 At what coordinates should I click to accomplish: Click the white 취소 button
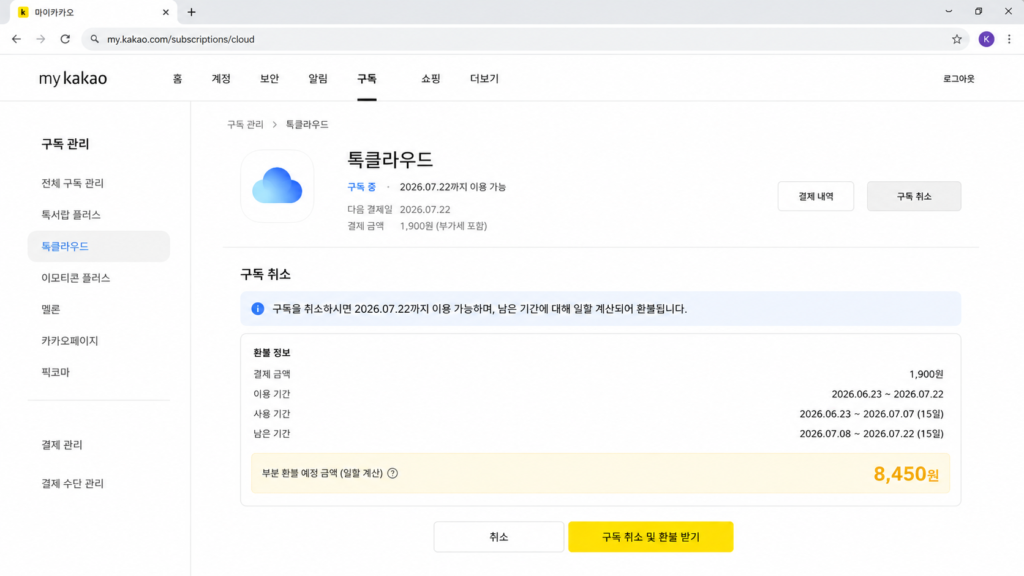coord(498,537)
